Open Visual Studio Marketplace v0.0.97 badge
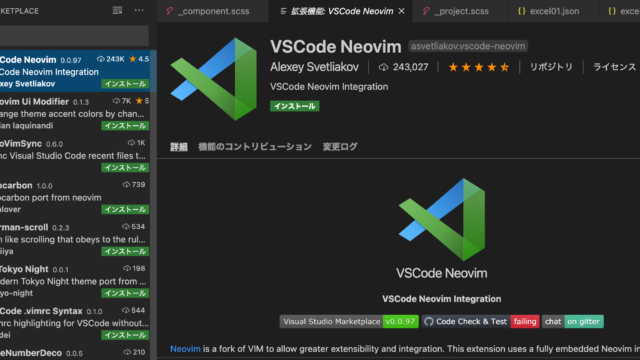Screen dimensions: 640x360 tap(349, 322)
